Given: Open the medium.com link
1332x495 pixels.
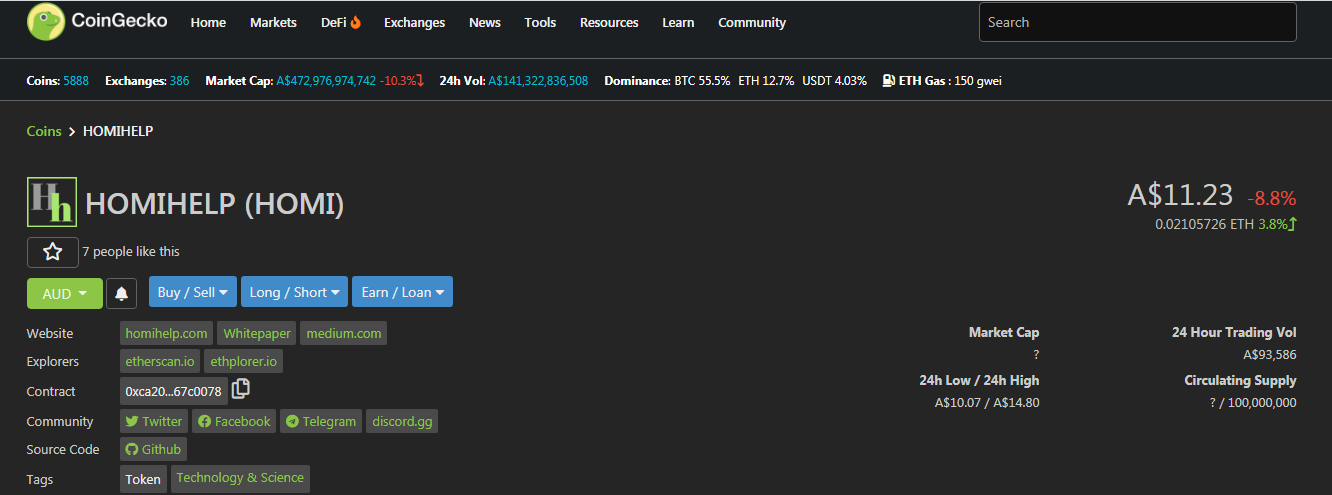Looking at the screenshot, I should point(344,333).
